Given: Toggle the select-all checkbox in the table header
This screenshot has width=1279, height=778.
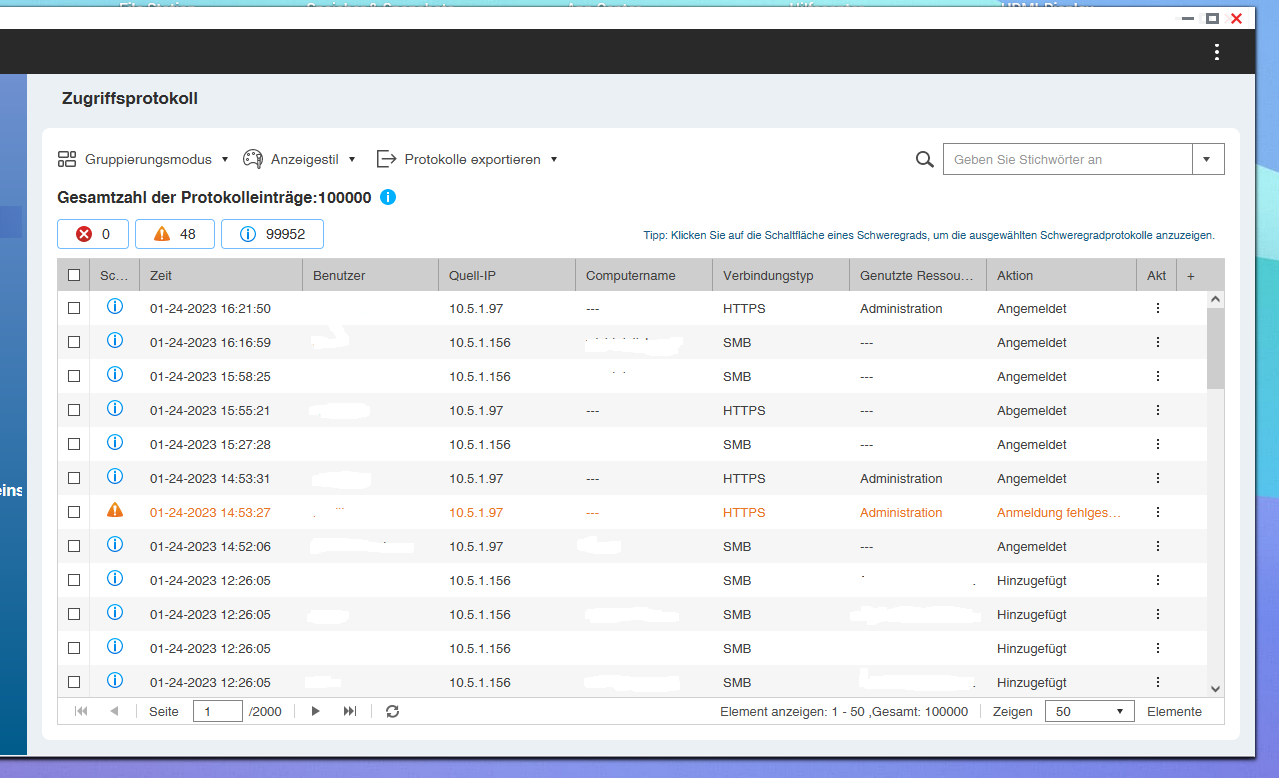Looking at the screenshot, I should (74, 275).
